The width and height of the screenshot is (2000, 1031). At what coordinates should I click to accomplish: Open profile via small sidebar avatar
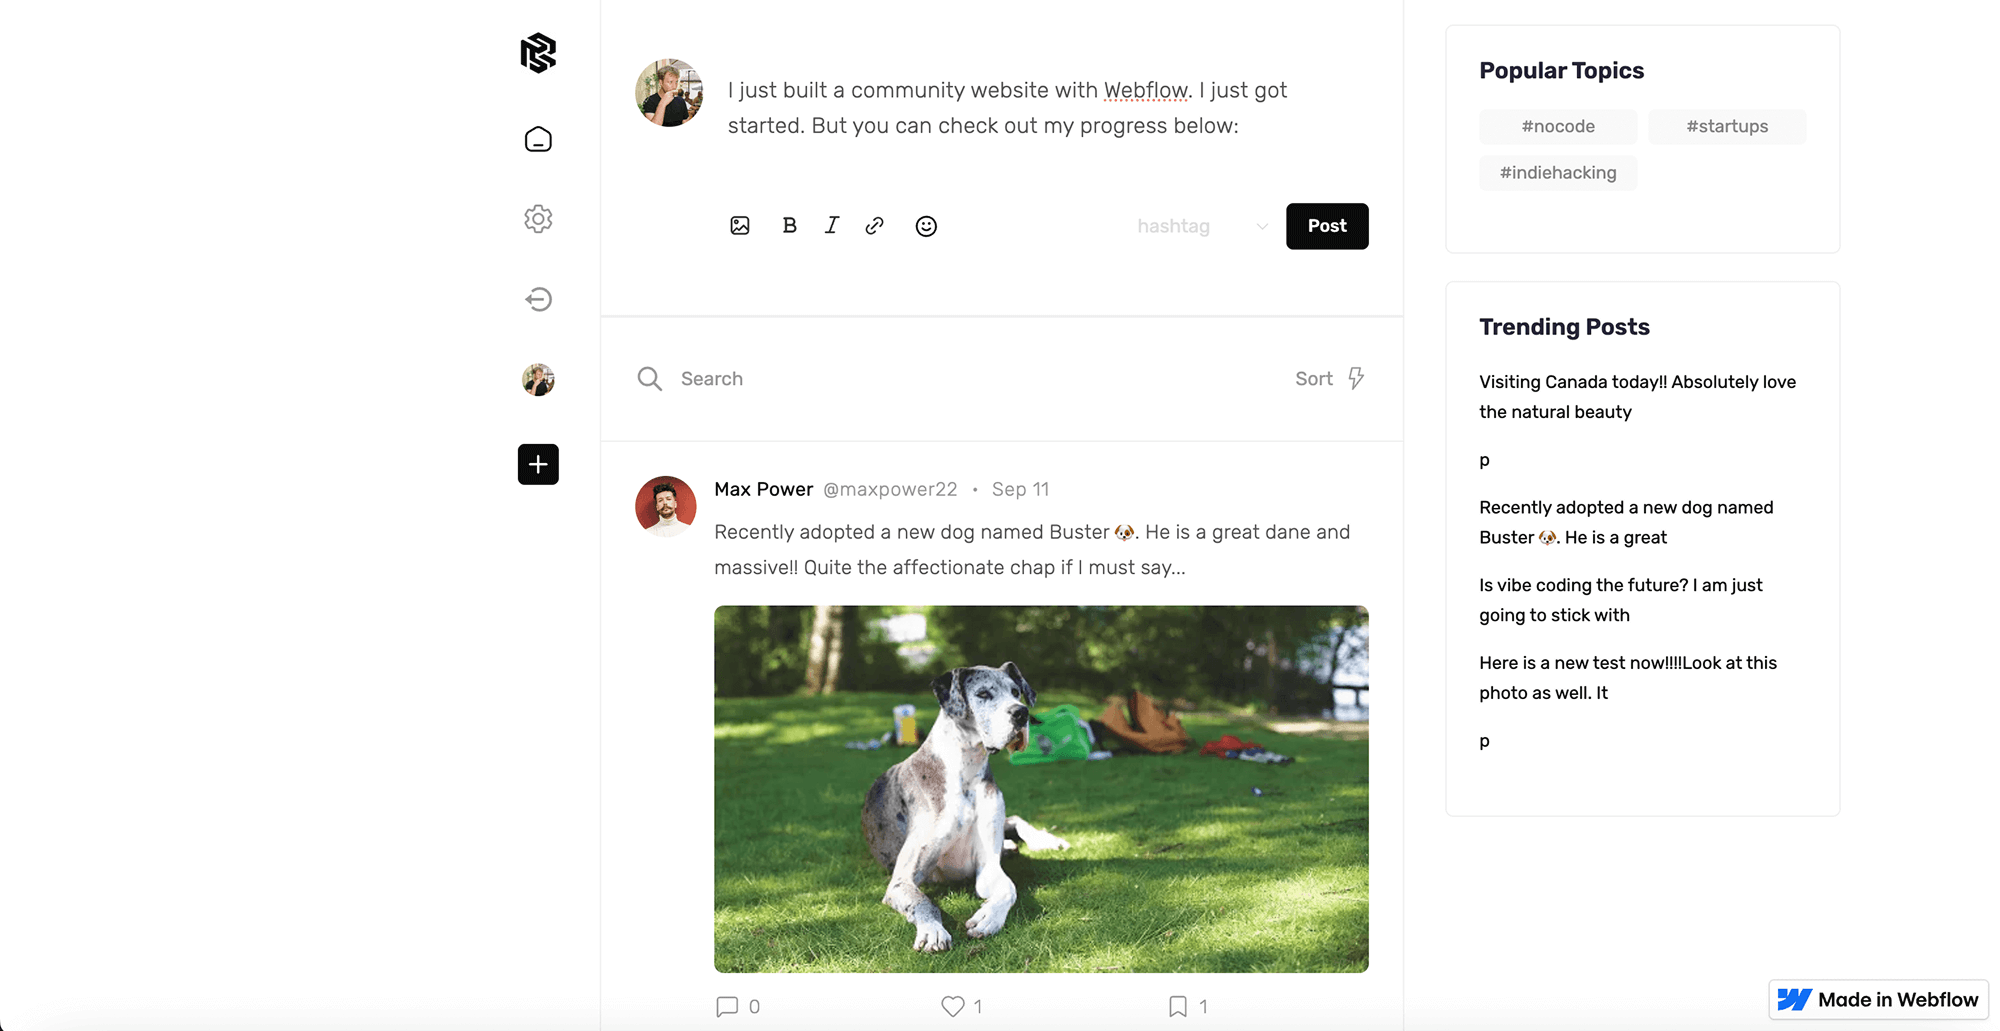(538, 379)
